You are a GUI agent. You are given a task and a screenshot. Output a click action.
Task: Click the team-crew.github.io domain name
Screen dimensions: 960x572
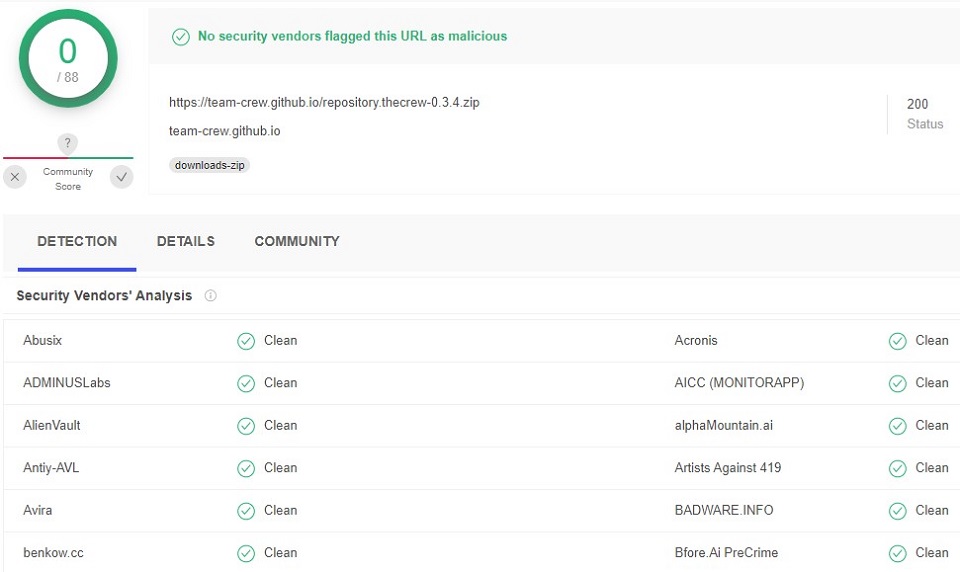coord(224,131)
